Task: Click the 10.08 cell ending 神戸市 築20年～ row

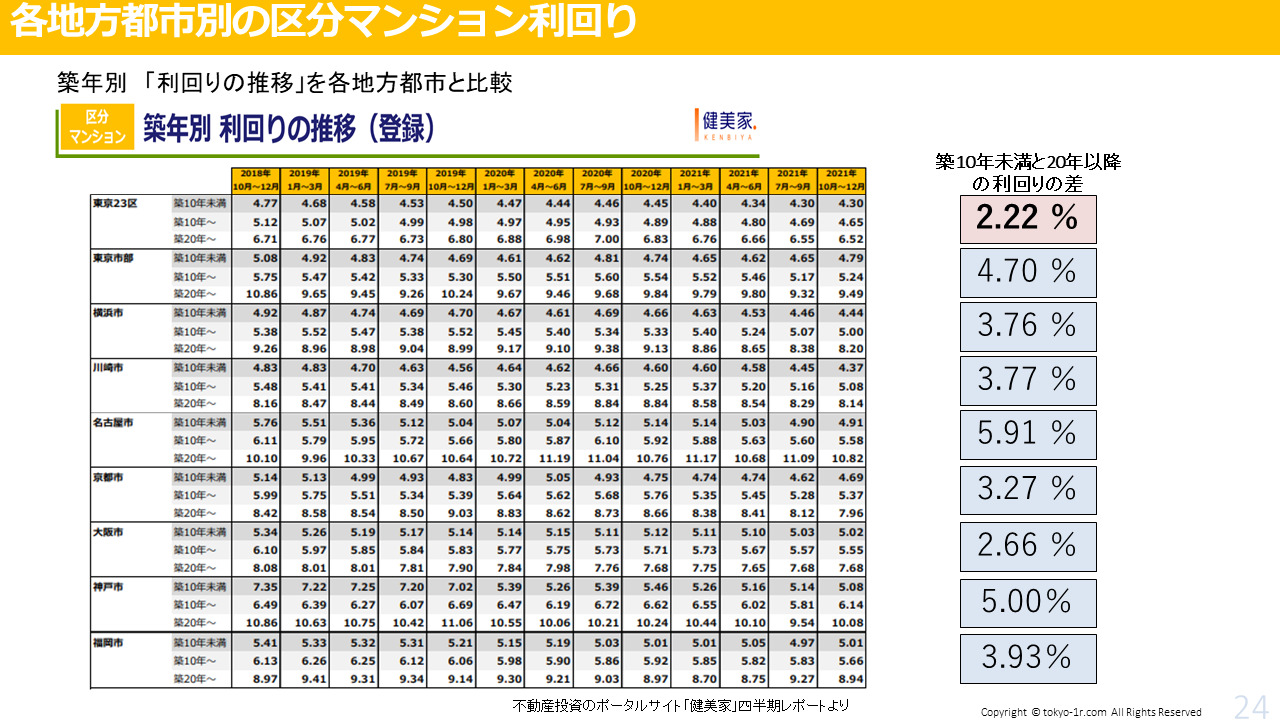Action: click(848, 624)
